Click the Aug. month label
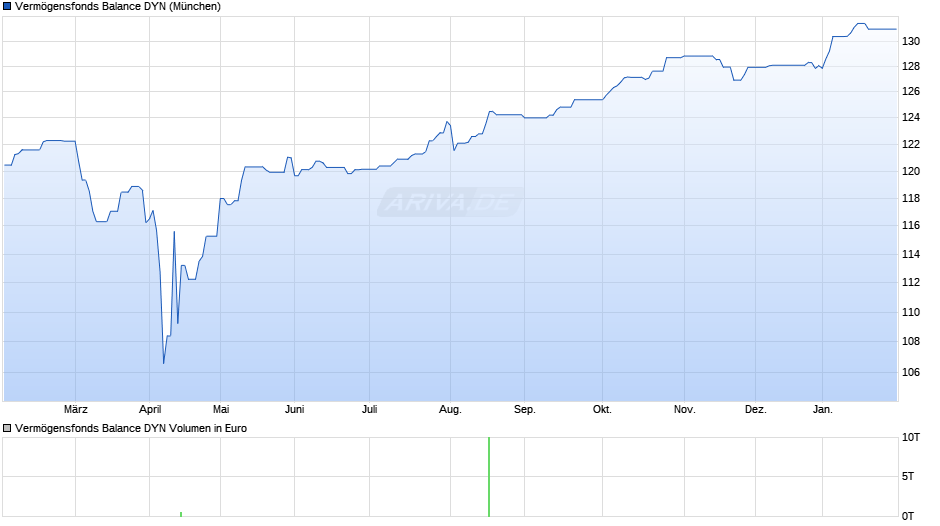This screenshot has width=940, height=526. [450, 410]
